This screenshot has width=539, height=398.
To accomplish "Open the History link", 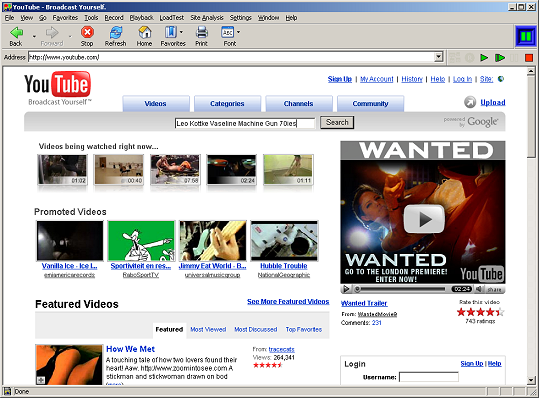I will (412, 79).
